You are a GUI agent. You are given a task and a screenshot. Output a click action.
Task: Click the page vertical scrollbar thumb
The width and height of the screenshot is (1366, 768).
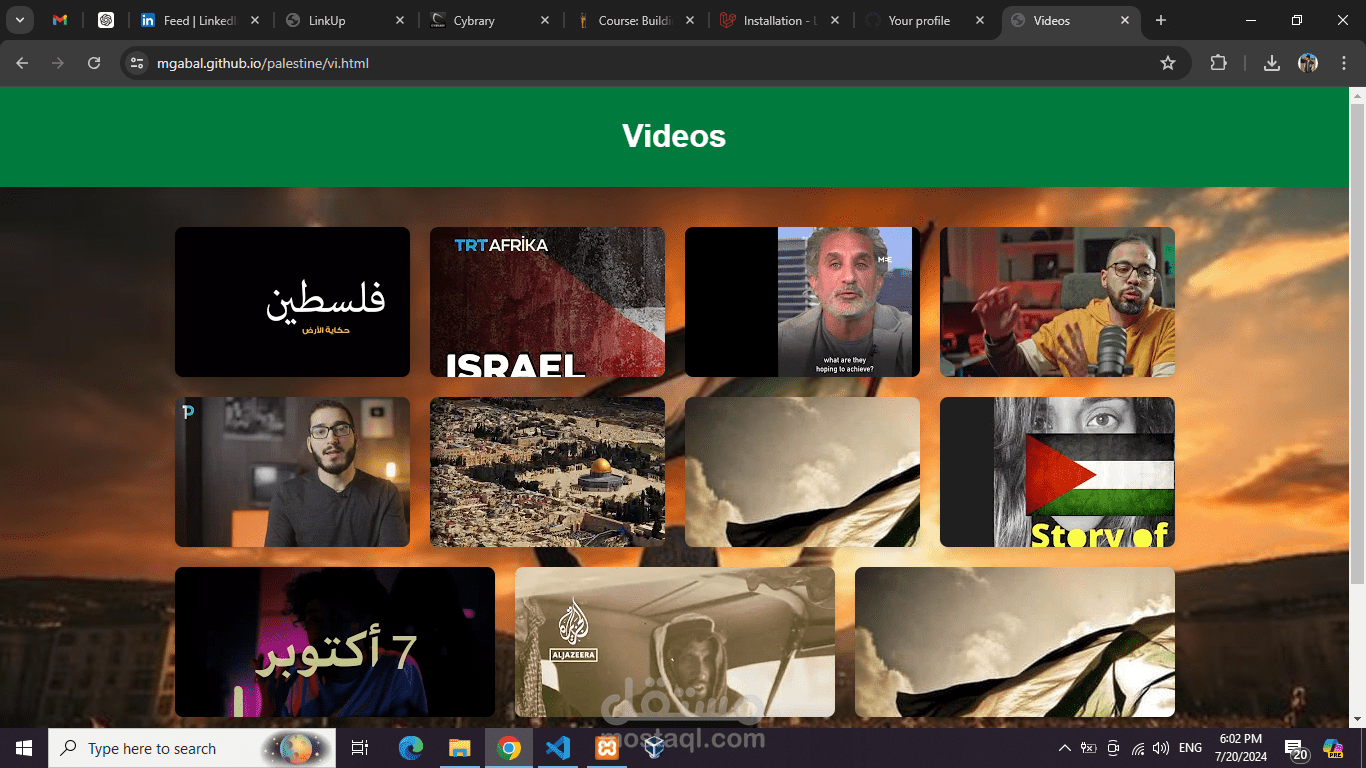pos(1357,343)
